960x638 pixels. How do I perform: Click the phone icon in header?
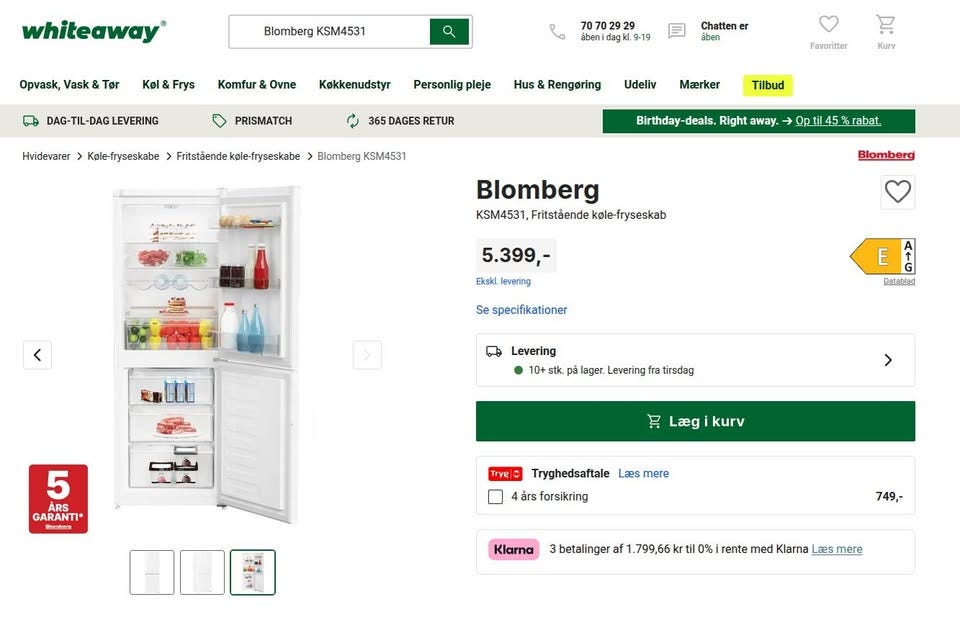557,32
